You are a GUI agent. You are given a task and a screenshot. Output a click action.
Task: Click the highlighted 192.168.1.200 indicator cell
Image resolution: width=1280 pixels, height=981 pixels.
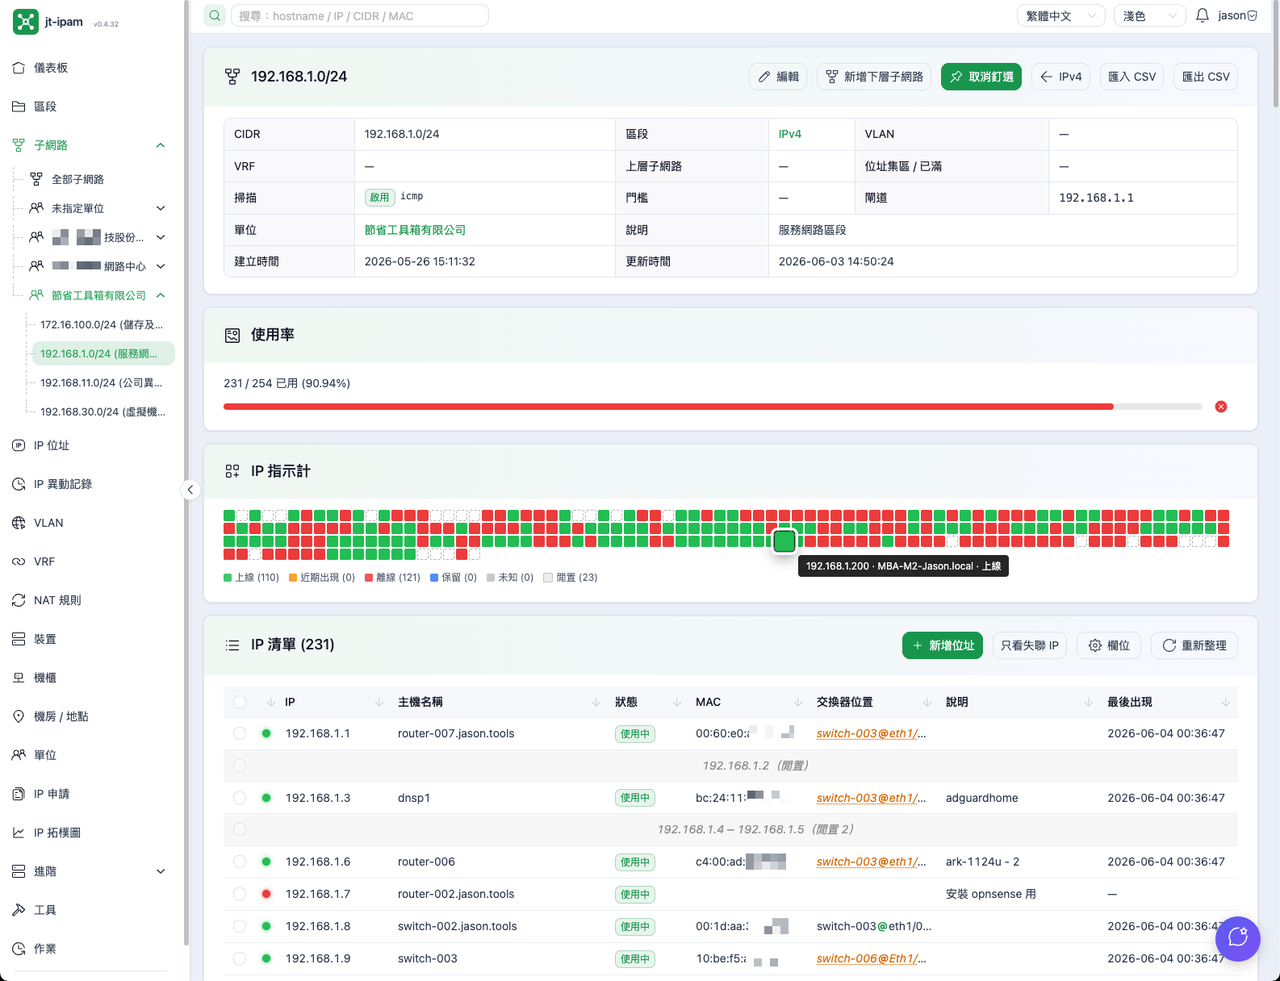[x=785, y=541]
